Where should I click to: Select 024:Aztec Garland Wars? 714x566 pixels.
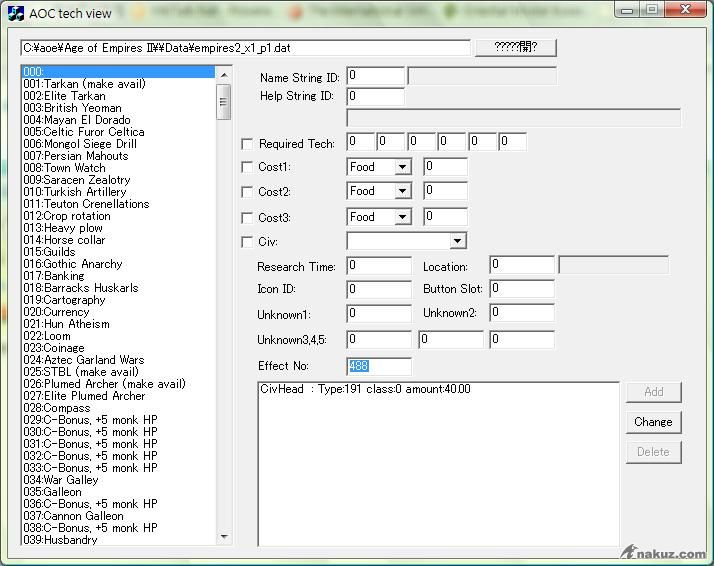click(118, 360)
